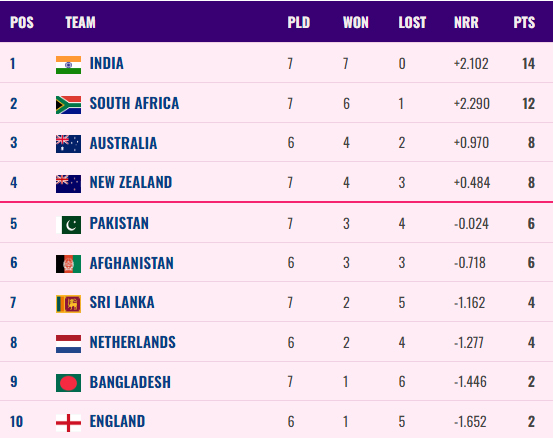This screenshot has width=553, height=438.
Task: Click the Afghanistan flag icon
Action: [x=68, y=264]
